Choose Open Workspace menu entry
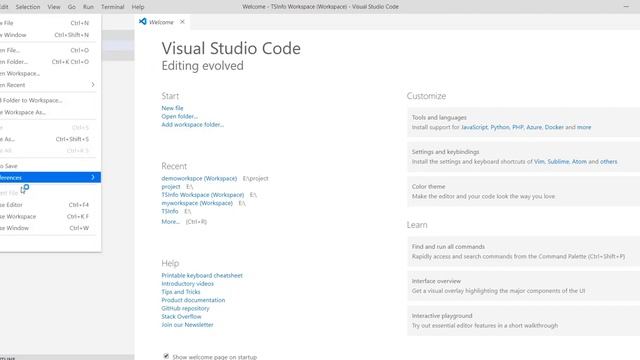Screen dimensions: 640x360 point(49,73)
